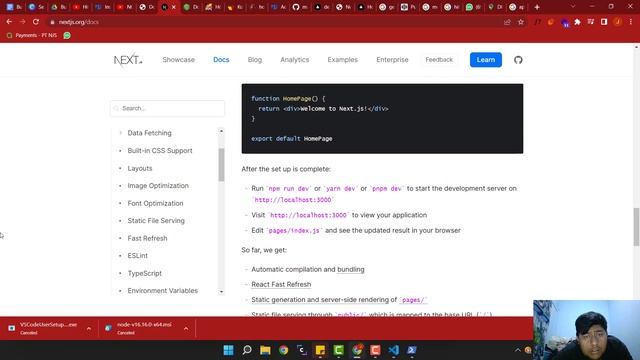640x360 pixels.
Task: Click the Next.js logo
Action: 128,60
